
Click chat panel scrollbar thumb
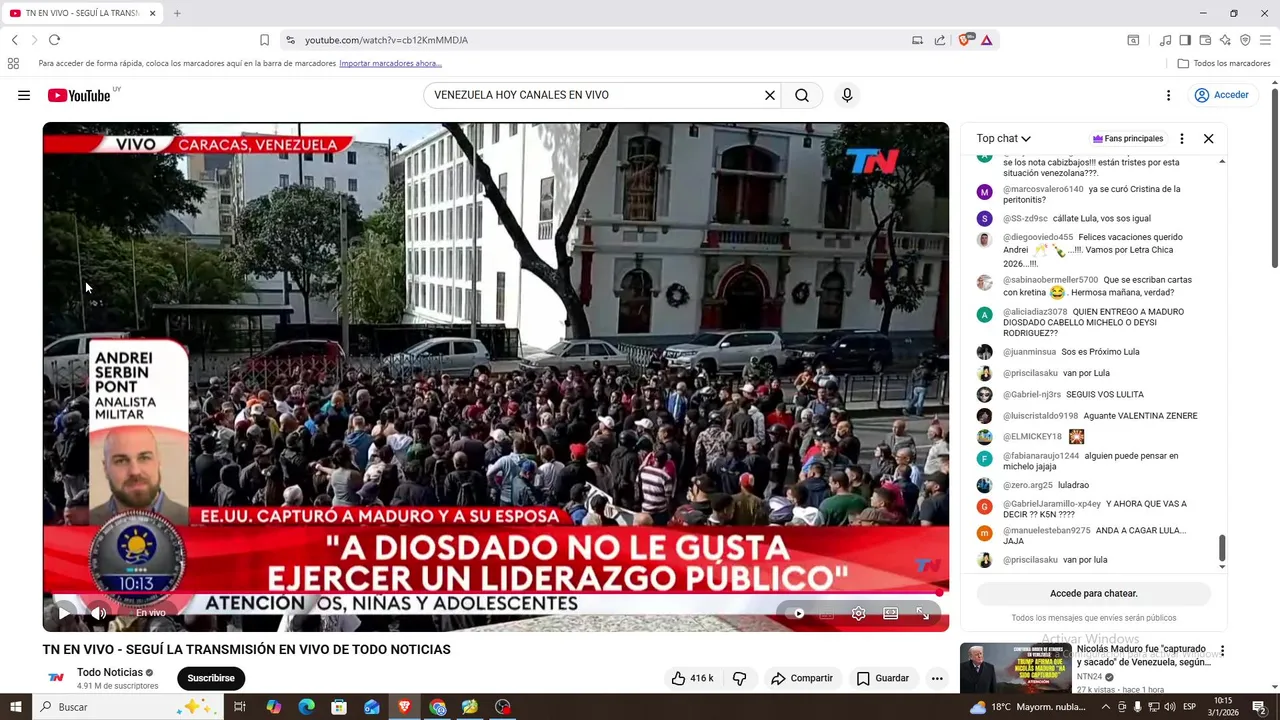[1222, 548]
